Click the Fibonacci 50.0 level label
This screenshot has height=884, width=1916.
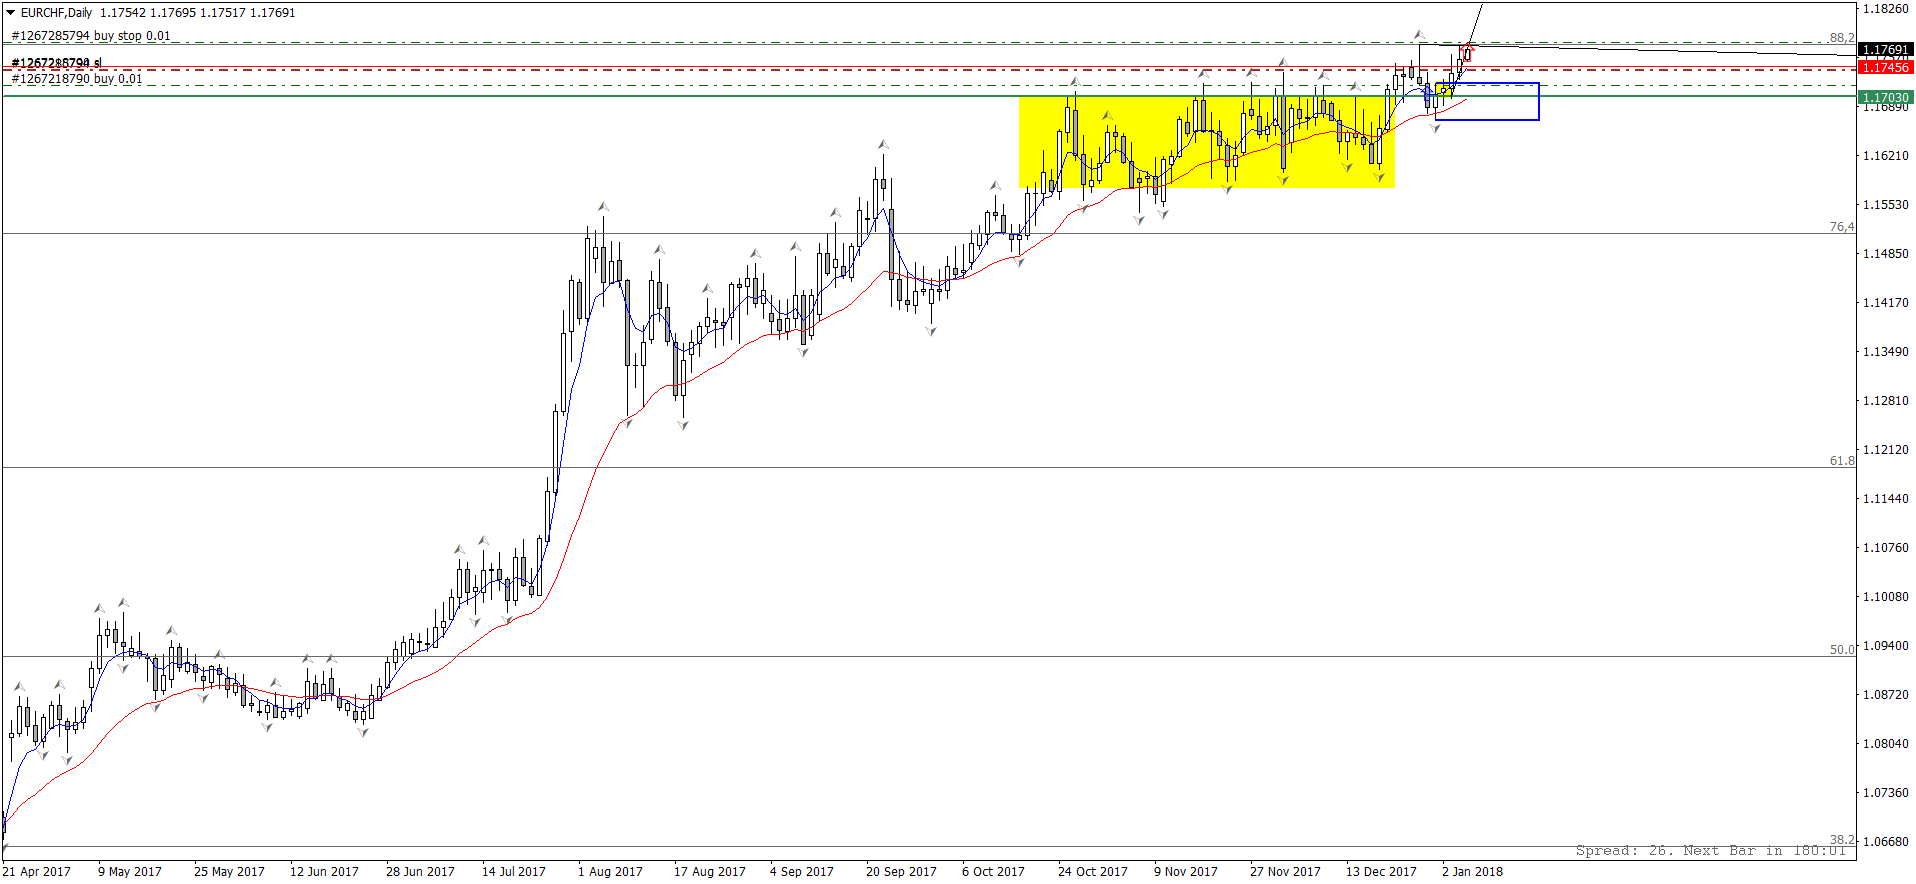1842,650
